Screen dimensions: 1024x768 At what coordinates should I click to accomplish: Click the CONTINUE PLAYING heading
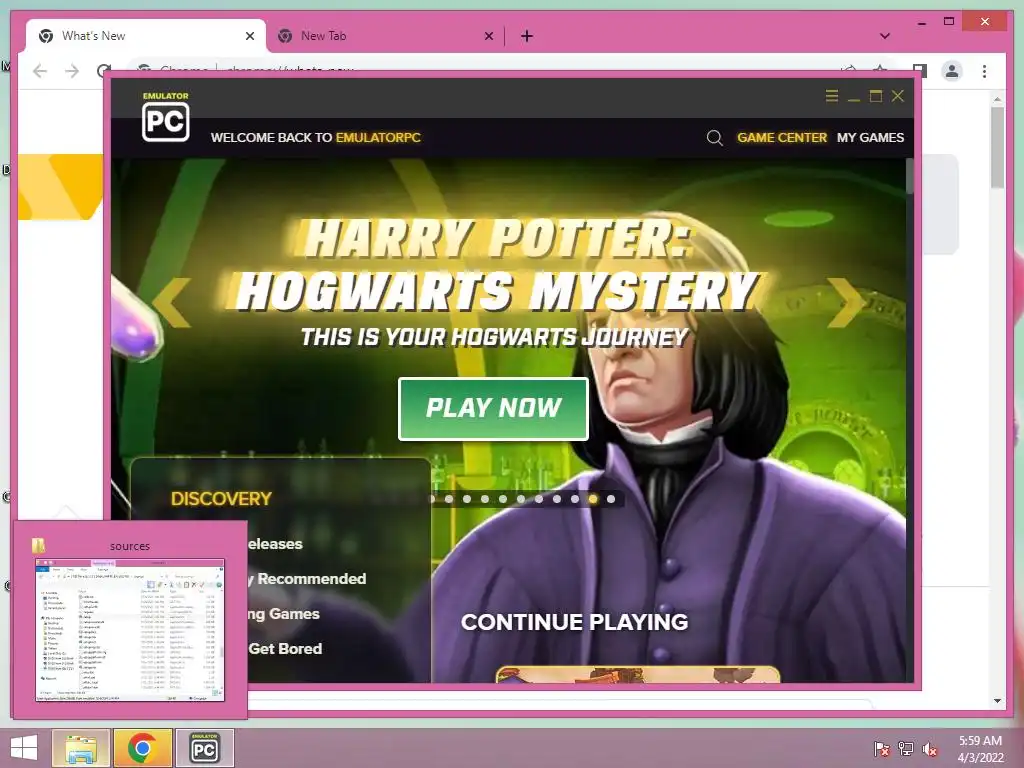[575, 622]
